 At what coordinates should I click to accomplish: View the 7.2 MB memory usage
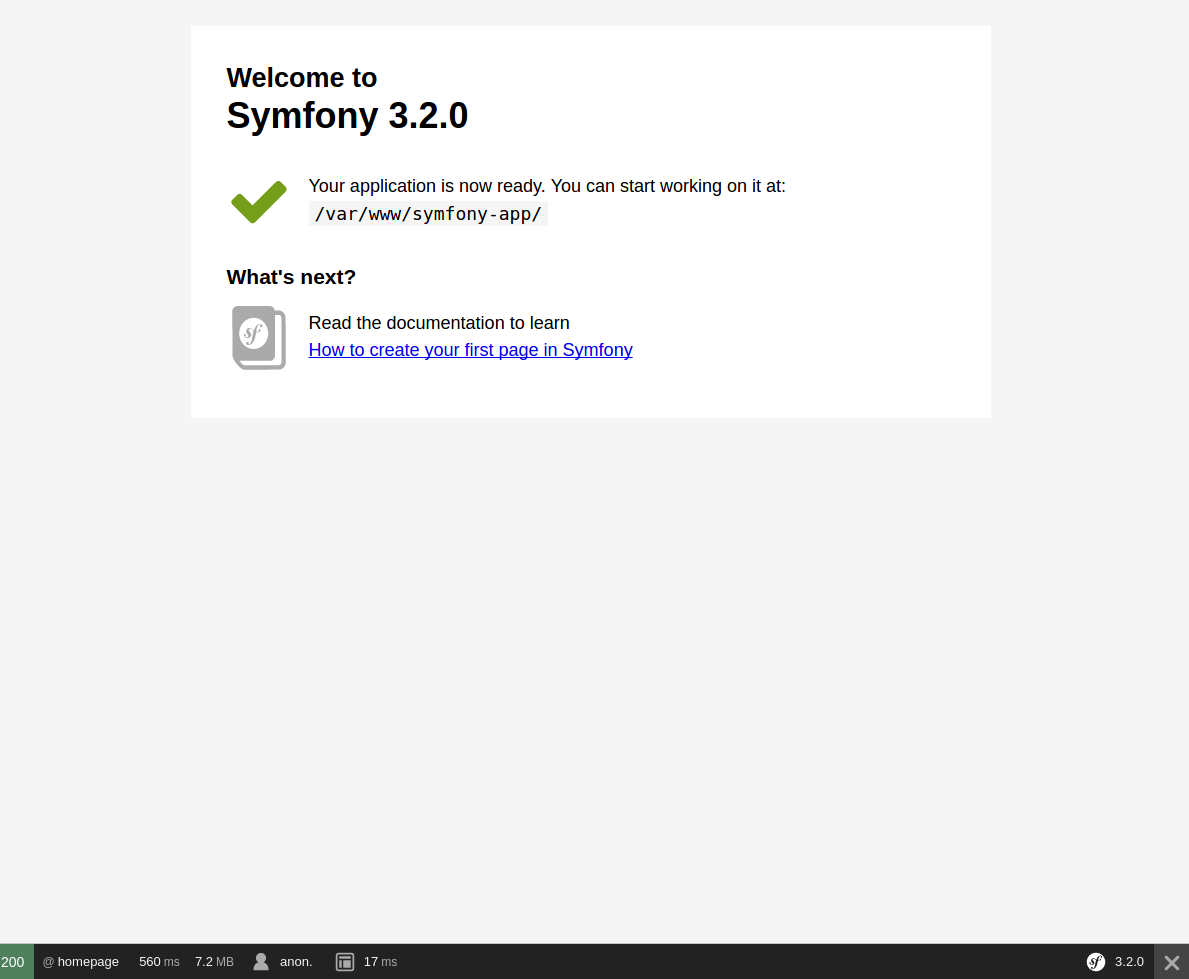point(214,962)
